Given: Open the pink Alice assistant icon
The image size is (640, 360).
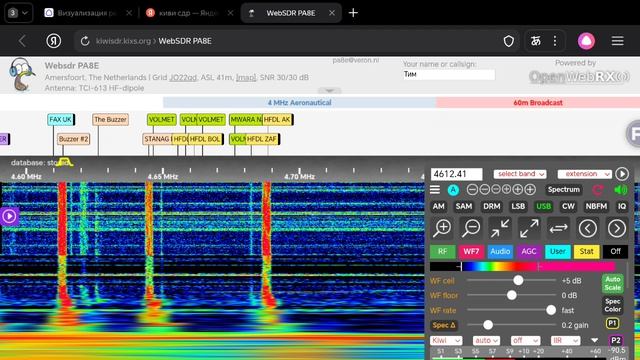Looking at the screenshot, I should coord(586,41).
